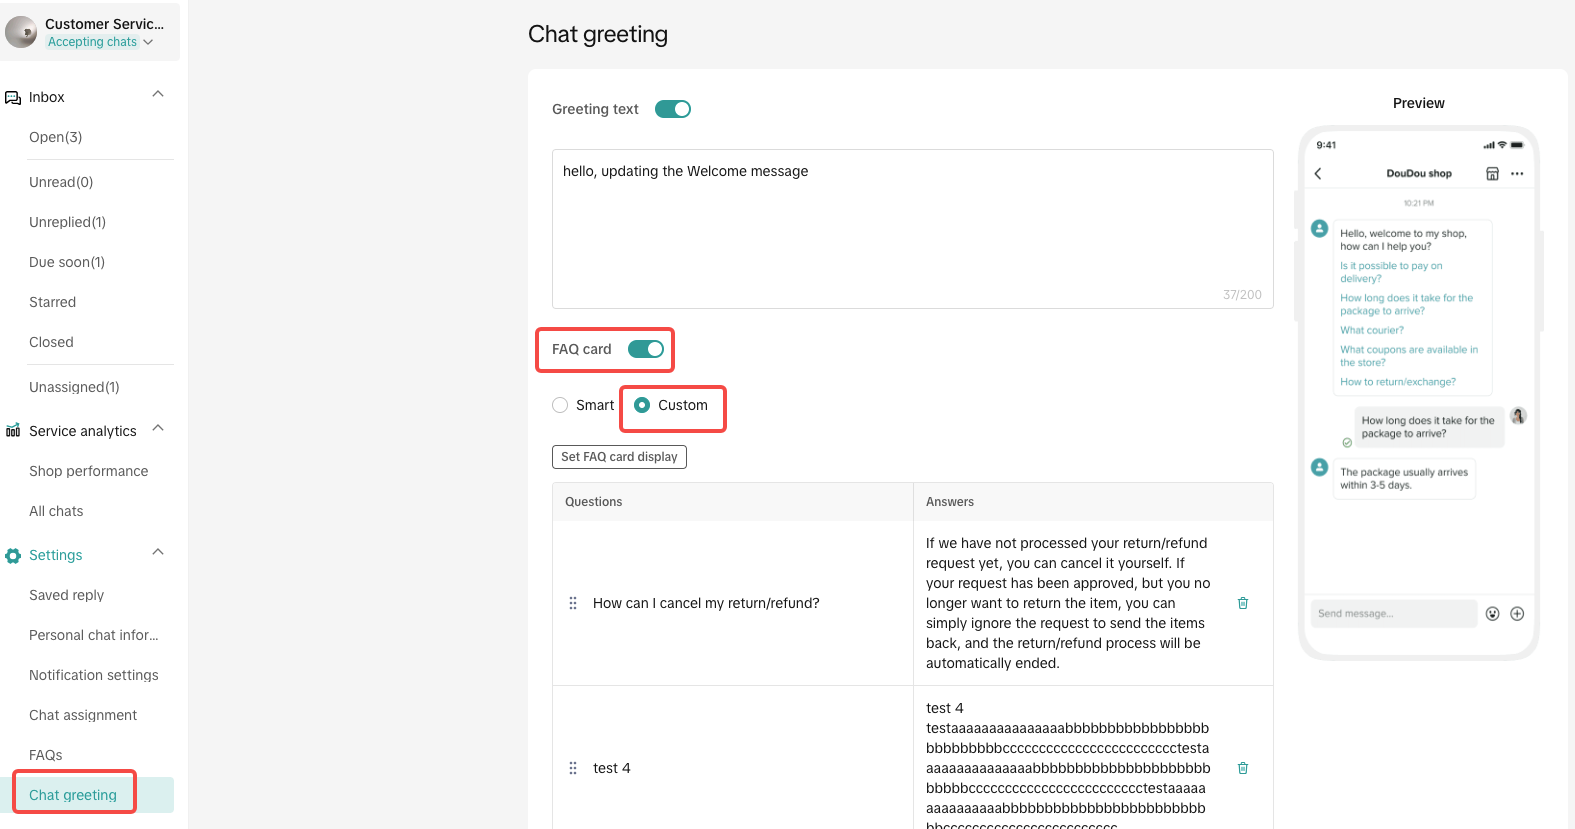Screen dimensions: 1575x829
Task: Disable the Greeting text toggle
Action: click(673, 109)
